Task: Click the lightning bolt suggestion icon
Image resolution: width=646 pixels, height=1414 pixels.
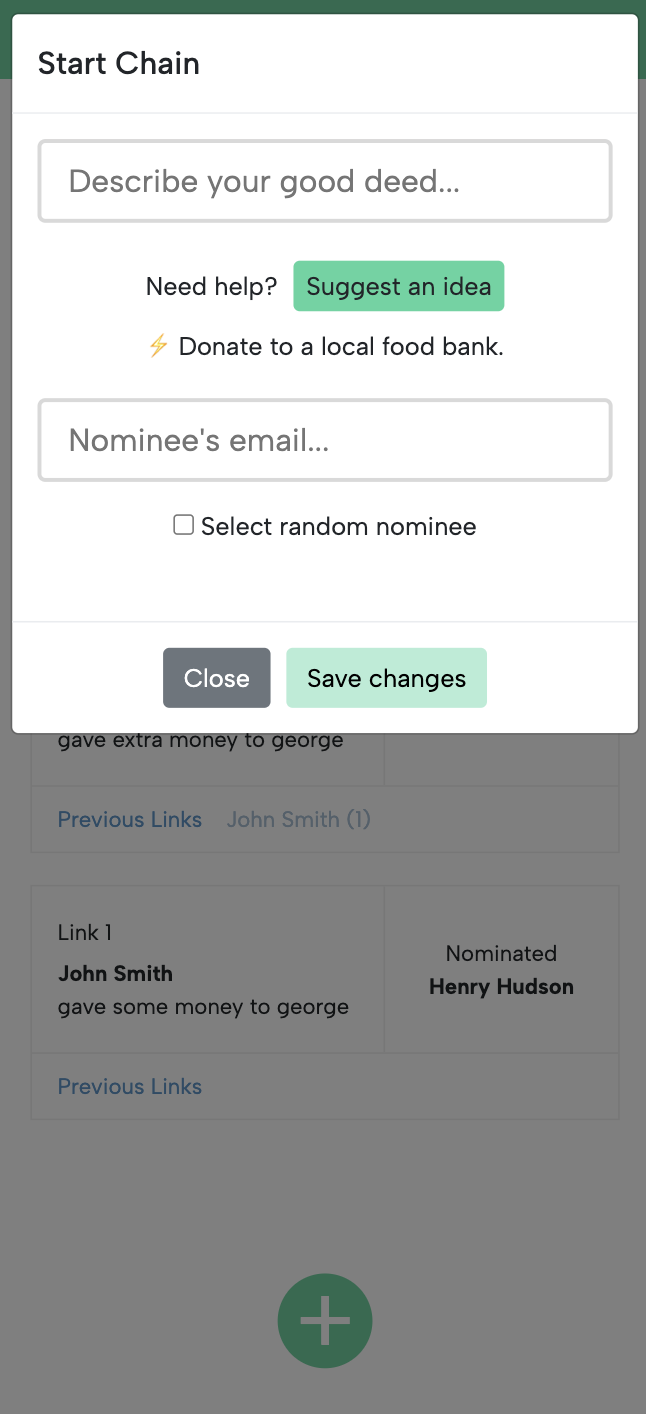Action: pos(158,347)
